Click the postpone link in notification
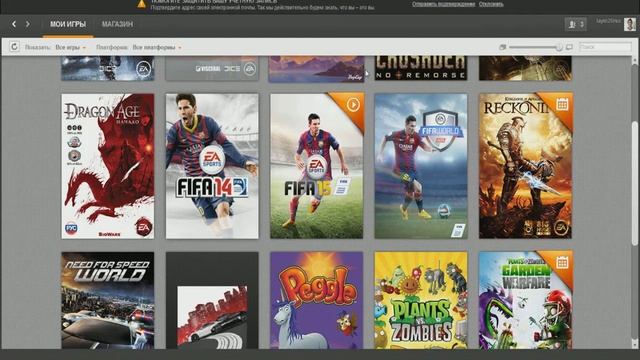This screenshot has height=360, width=640. click(x=491, y=4)
